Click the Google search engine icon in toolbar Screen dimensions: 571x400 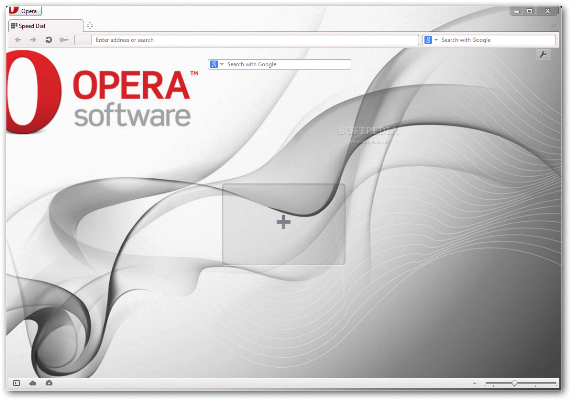pos(428,40)
